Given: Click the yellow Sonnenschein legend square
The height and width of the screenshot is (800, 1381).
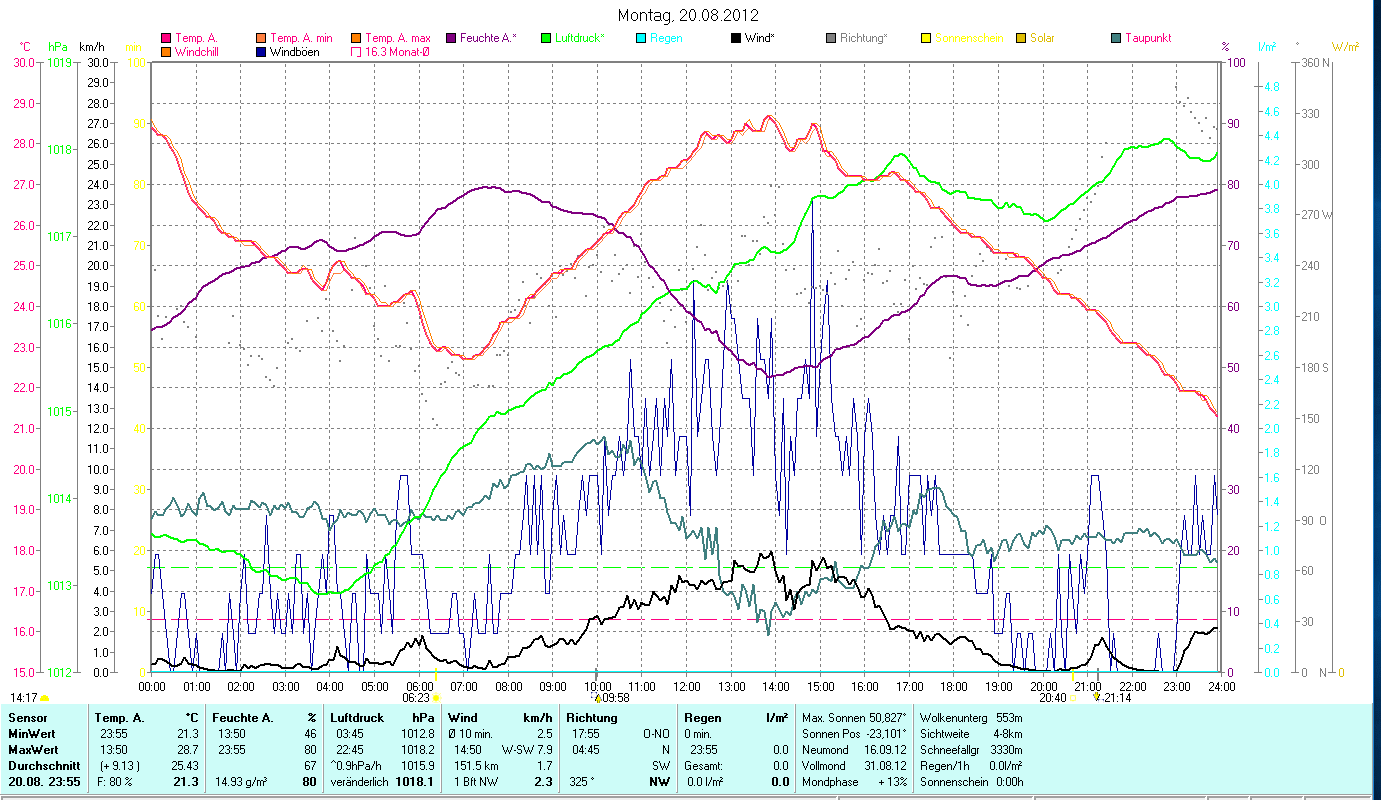Looking at the screenshot, I should [x=926, y=38].
